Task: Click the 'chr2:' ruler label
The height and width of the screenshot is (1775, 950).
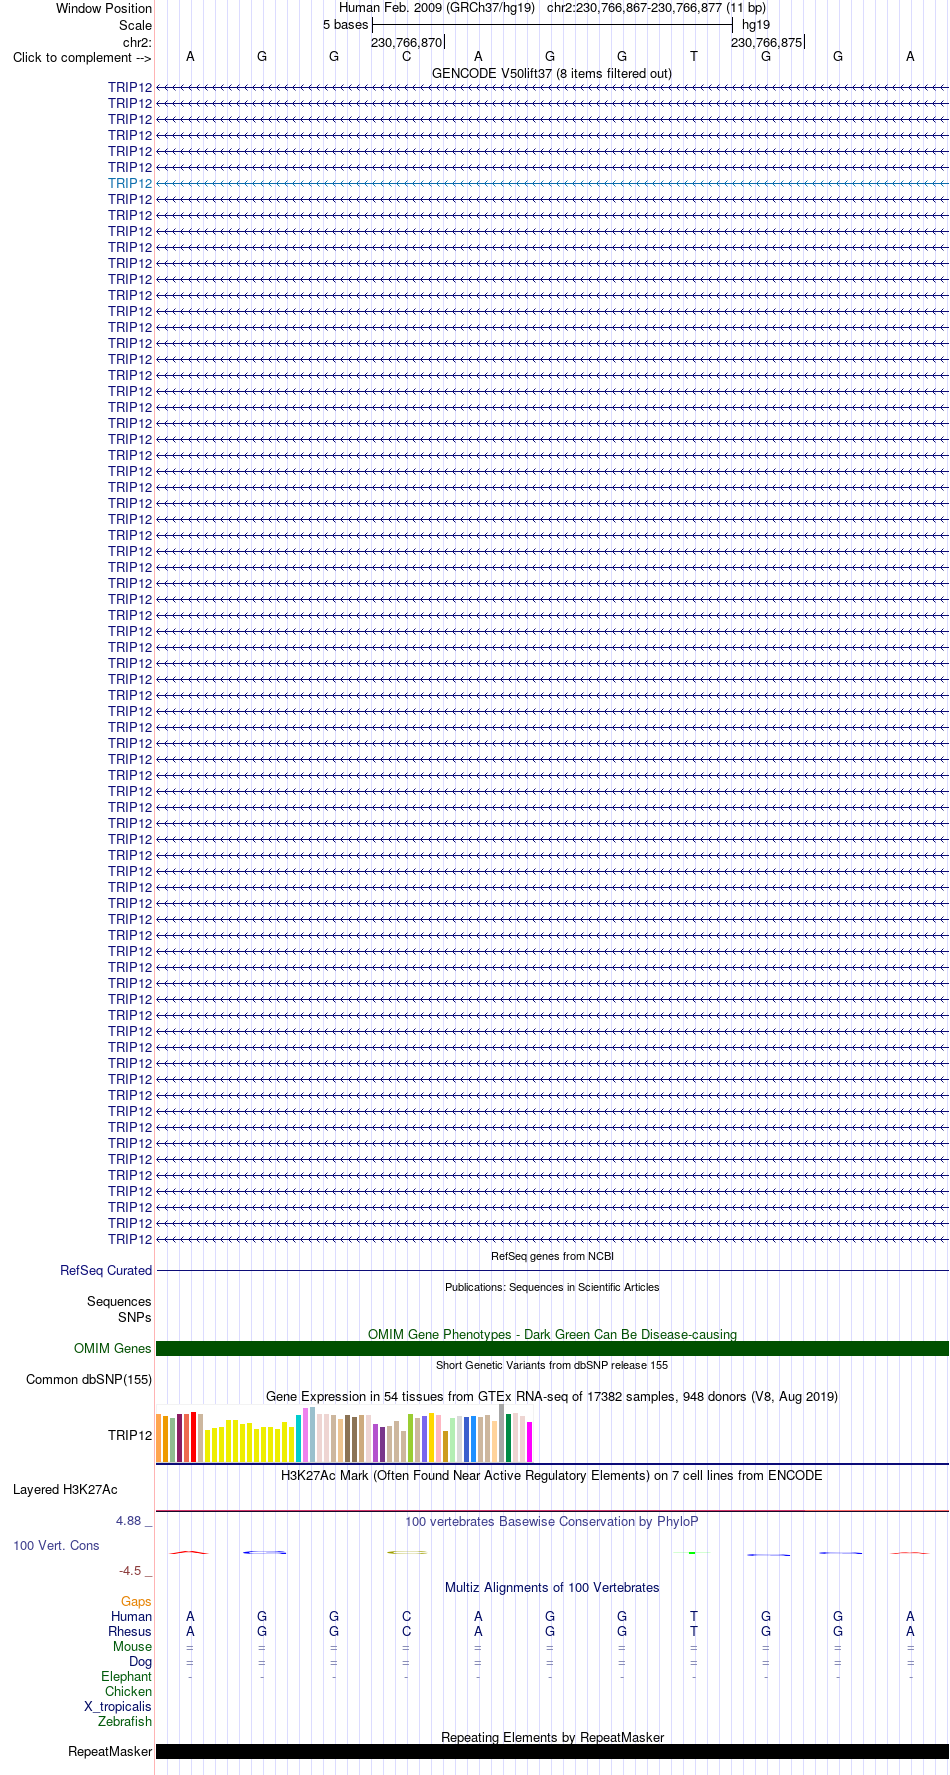Action: (137, 42)
